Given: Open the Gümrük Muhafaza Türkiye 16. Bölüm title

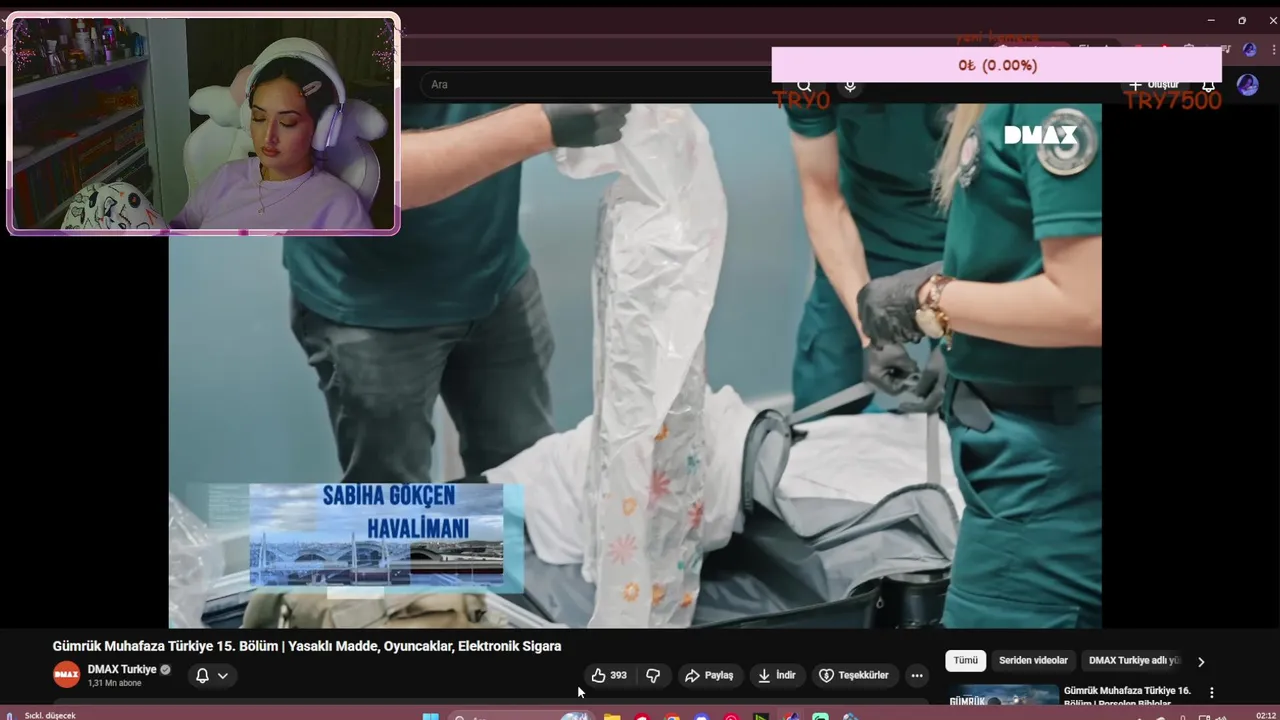Looking at the screenshot, I should click(x=1127, y=696).
